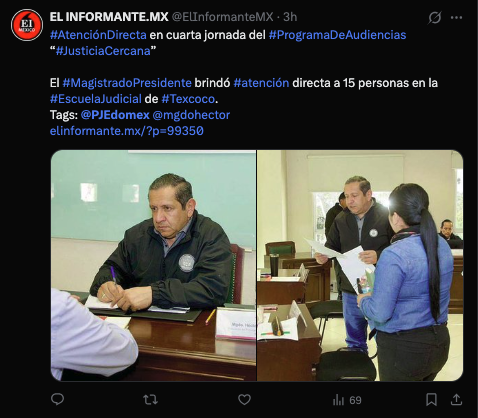Open EL INFORMANTE.MX profile avatar
Viewport: 478px width, 418px height.
click(x=27, y=25)
